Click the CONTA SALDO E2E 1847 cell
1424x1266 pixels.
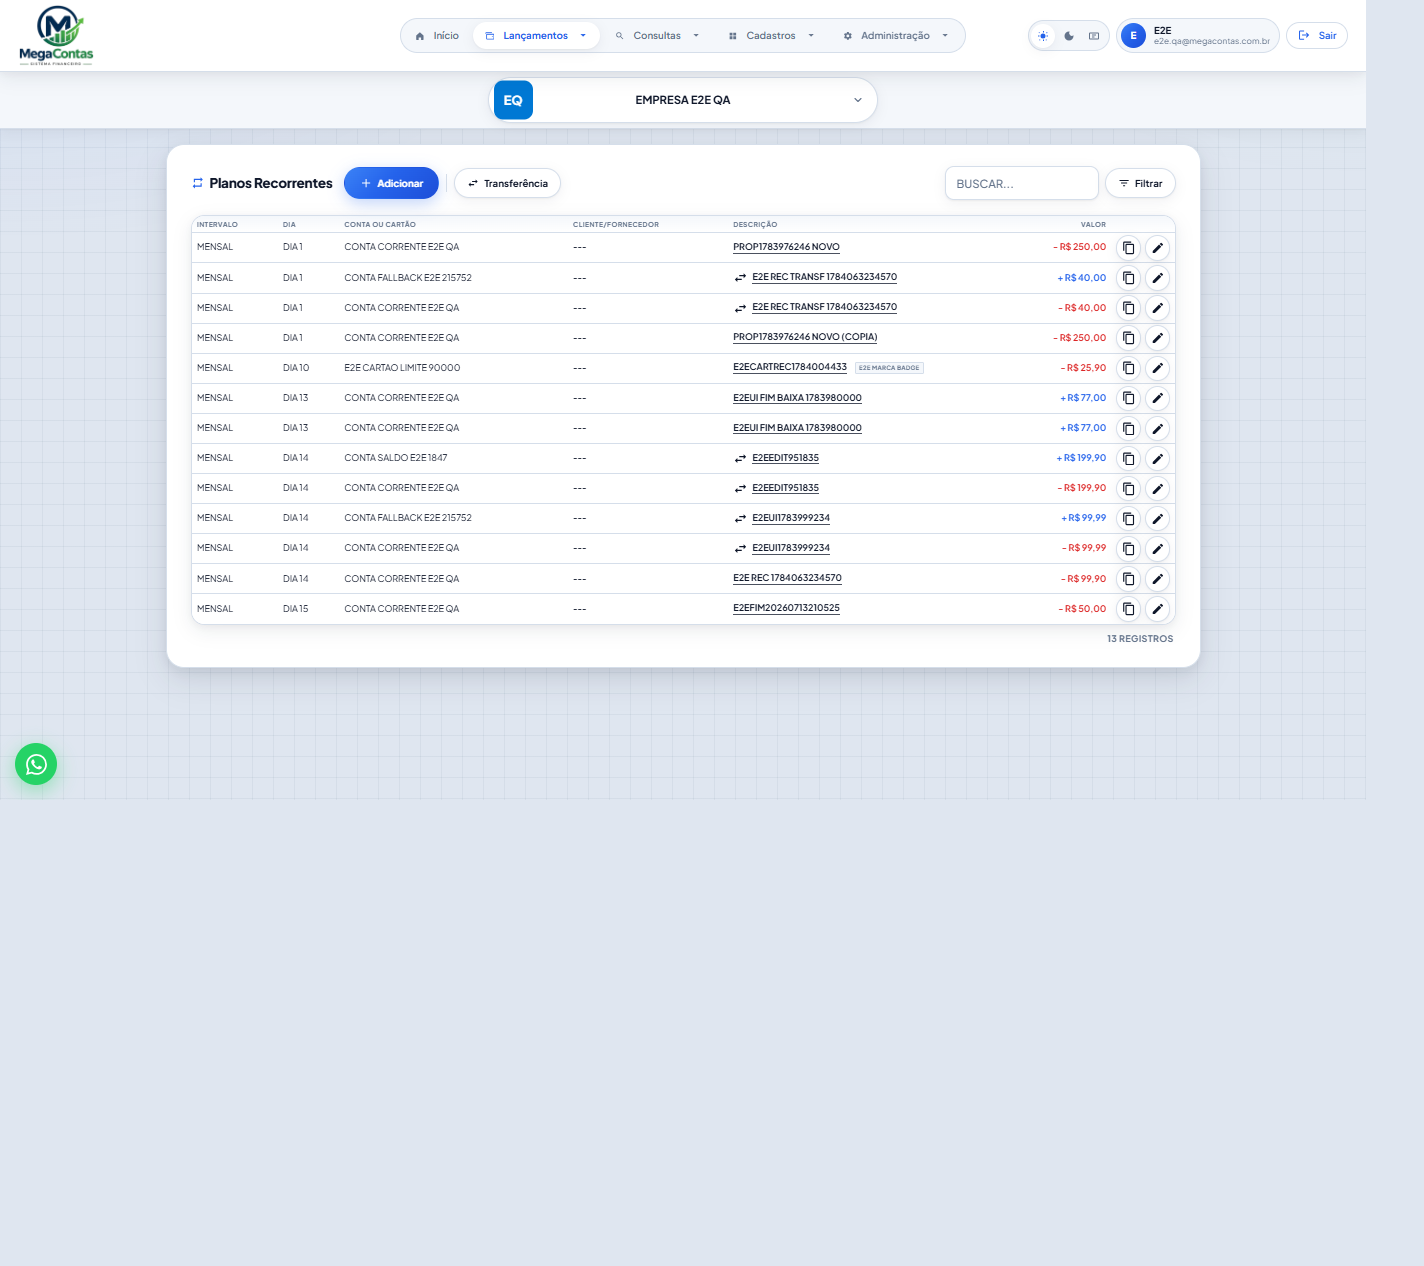tap(396, 458)
